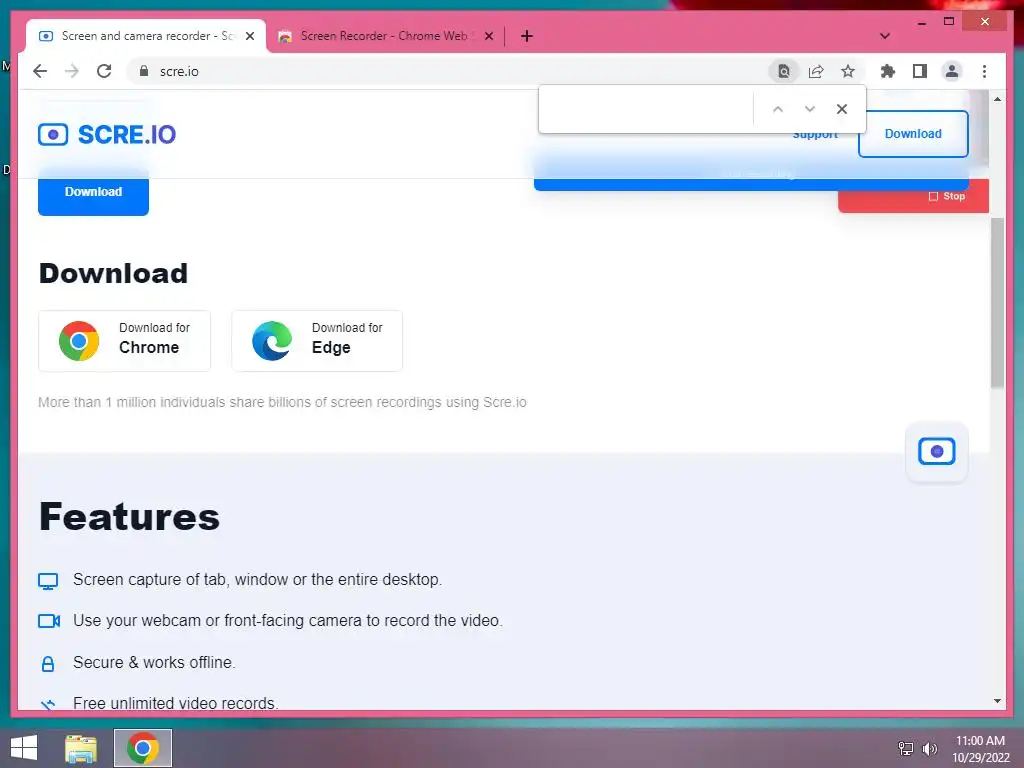
Task: Open File Explorer from the taskbar
Action: point(81,748)
